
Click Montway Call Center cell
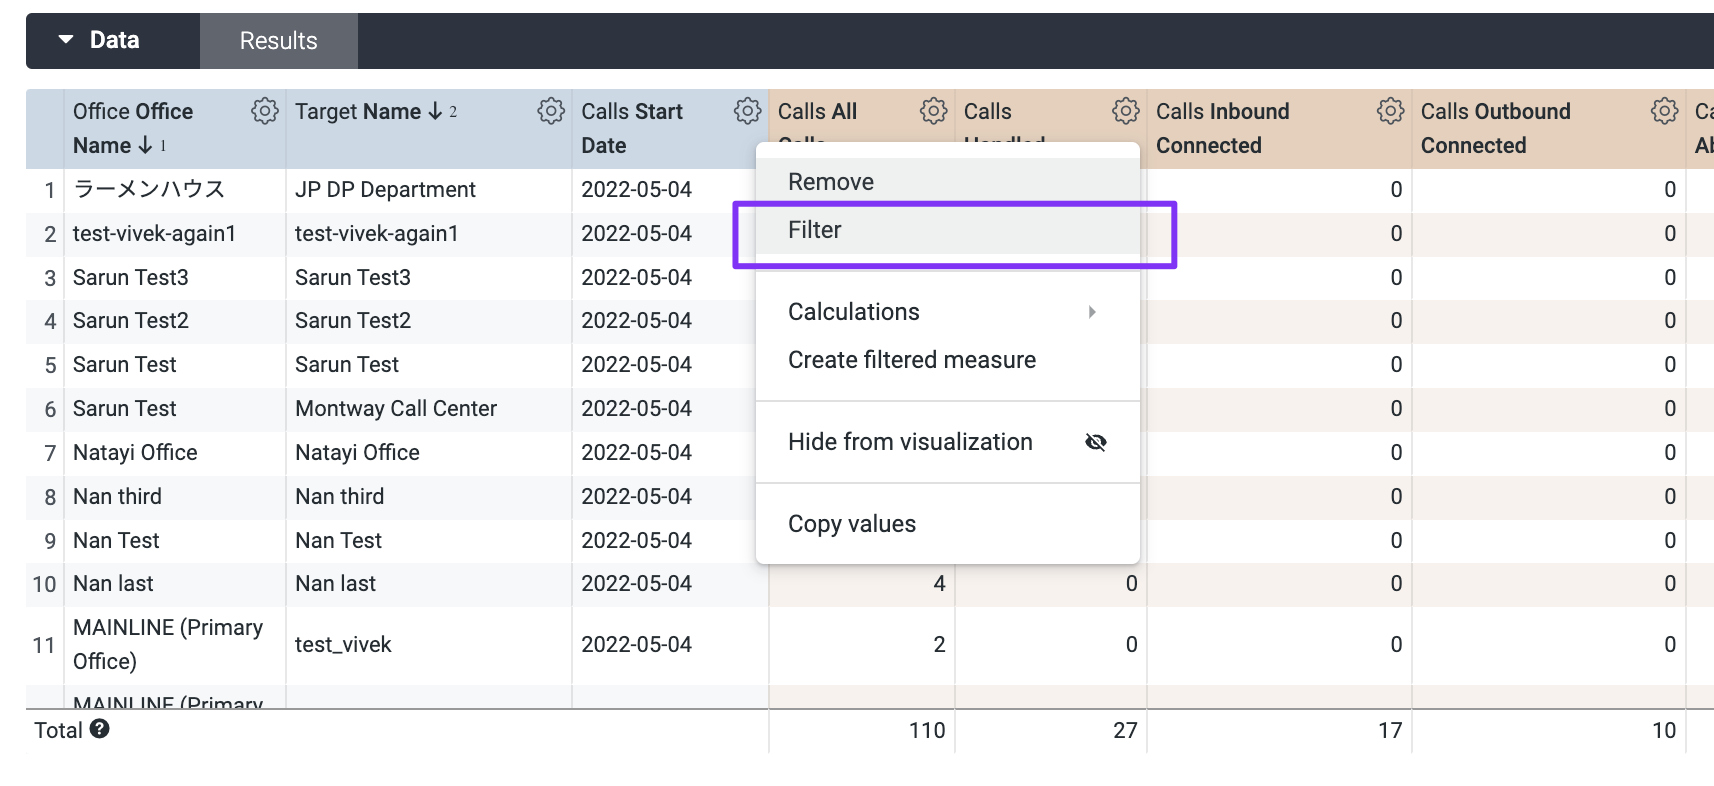tap(396, 409)
